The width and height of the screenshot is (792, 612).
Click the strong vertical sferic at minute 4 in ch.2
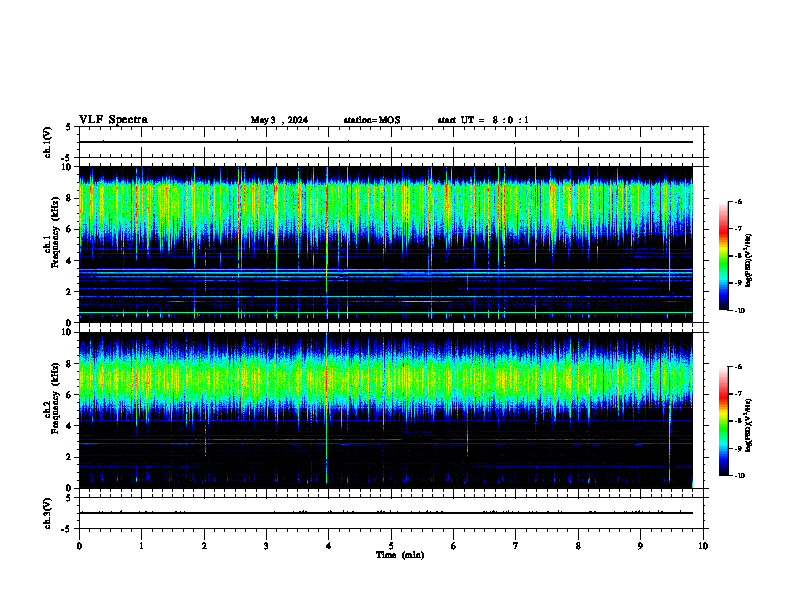[x=327, y=410]
